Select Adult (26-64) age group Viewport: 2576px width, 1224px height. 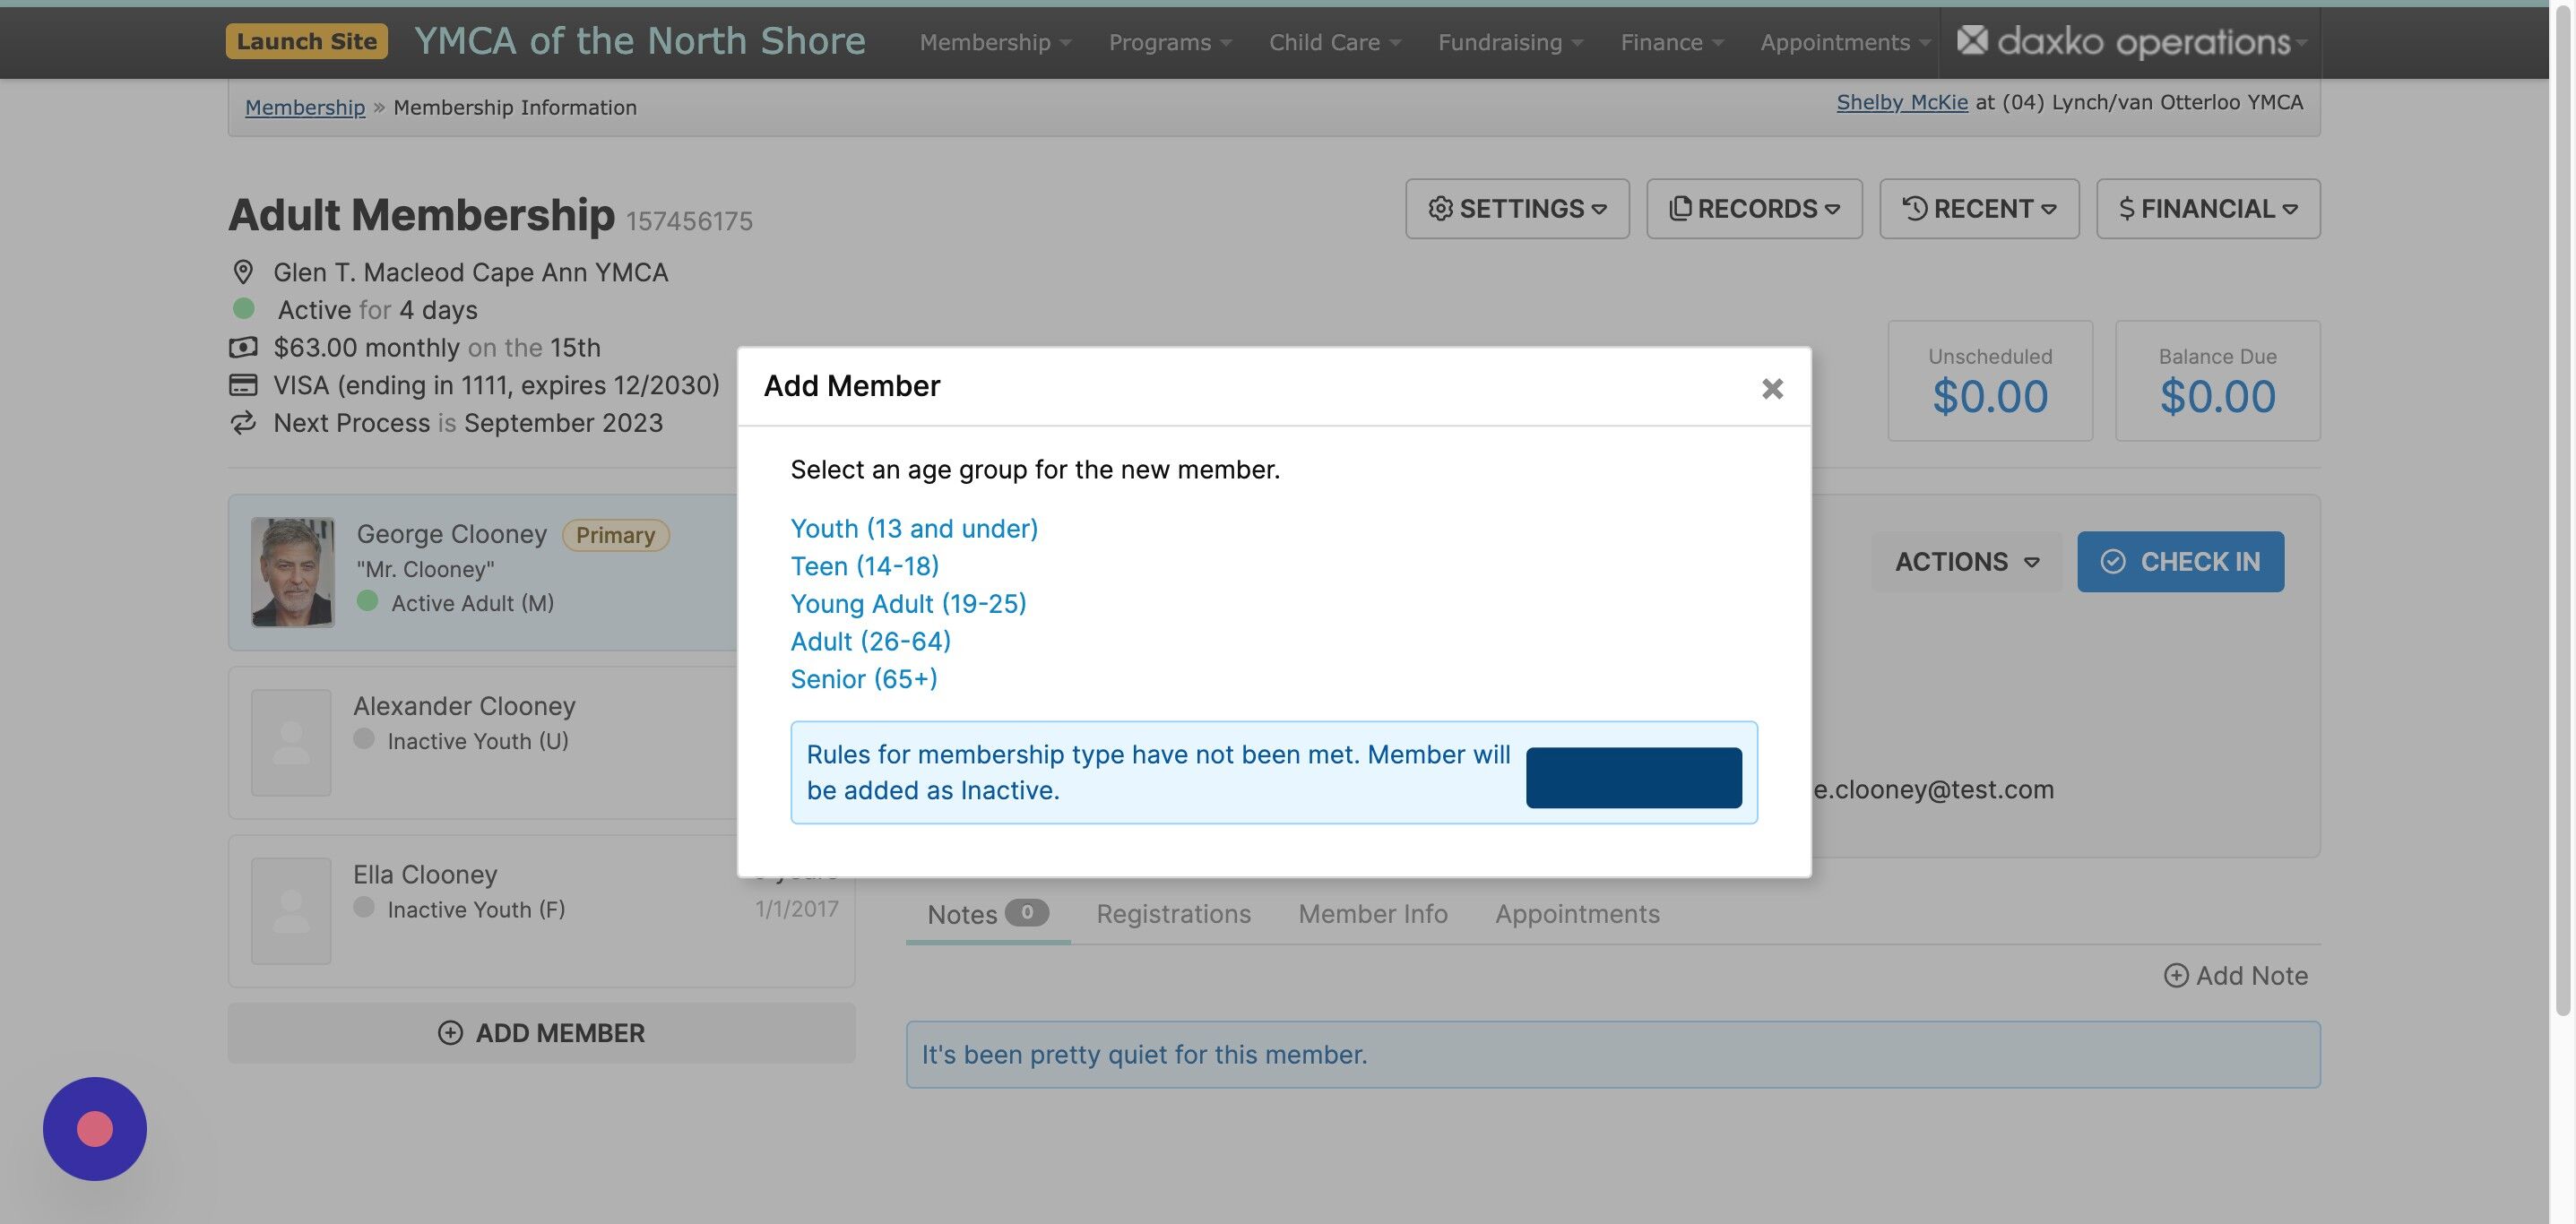[x=870, y=641]
